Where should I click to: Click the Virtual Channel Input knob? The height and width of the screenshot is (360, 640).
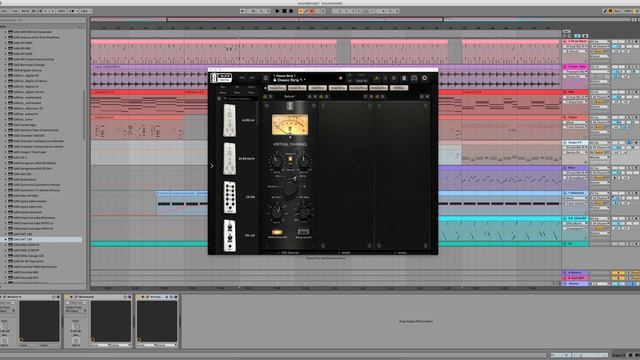[276, 161]
